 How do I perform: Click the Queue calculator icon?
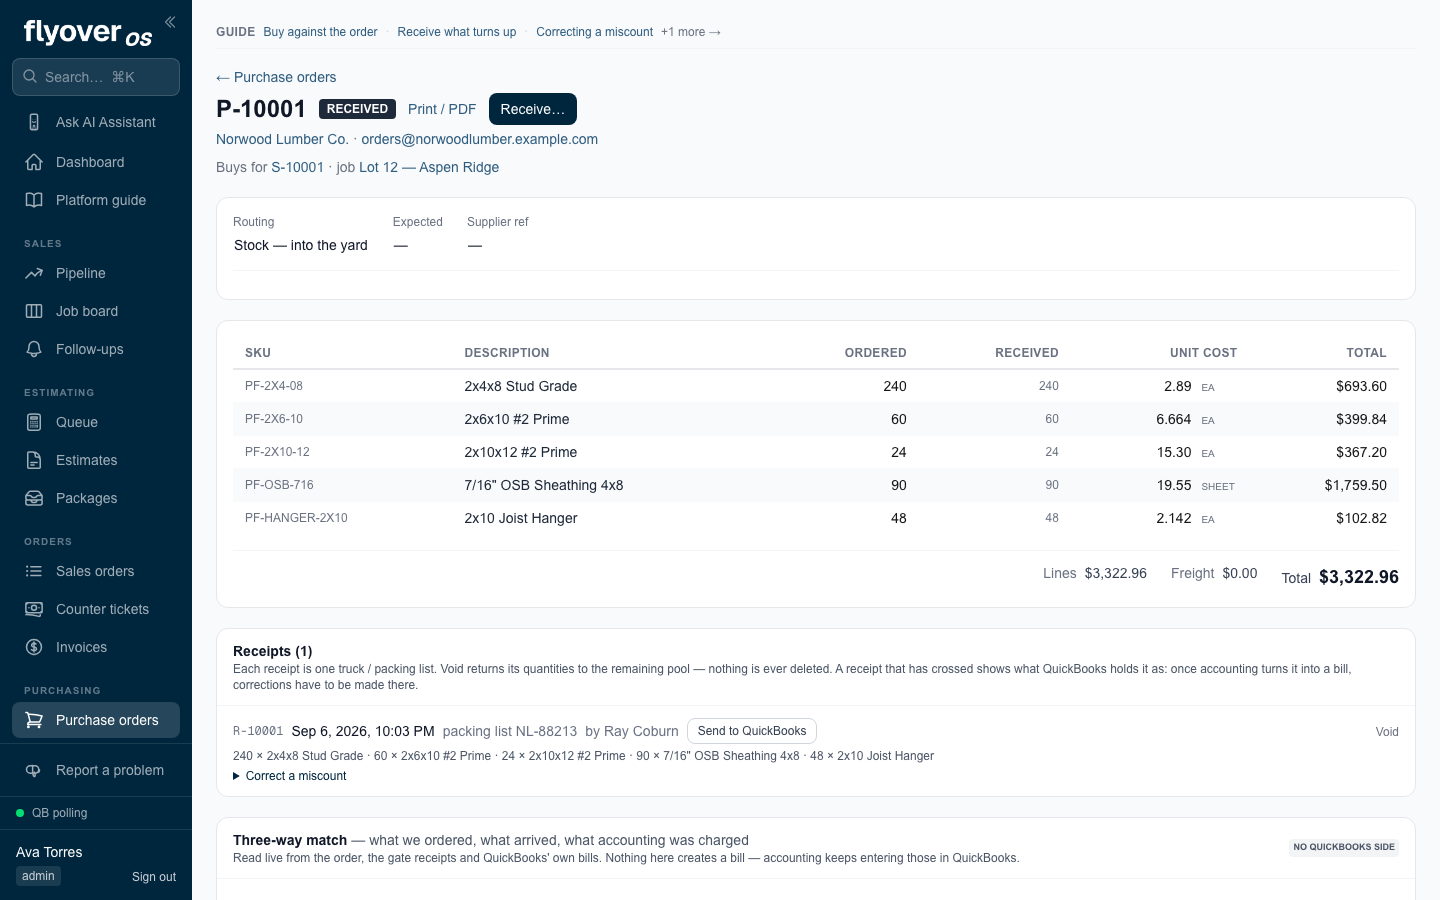coord(34,422)
